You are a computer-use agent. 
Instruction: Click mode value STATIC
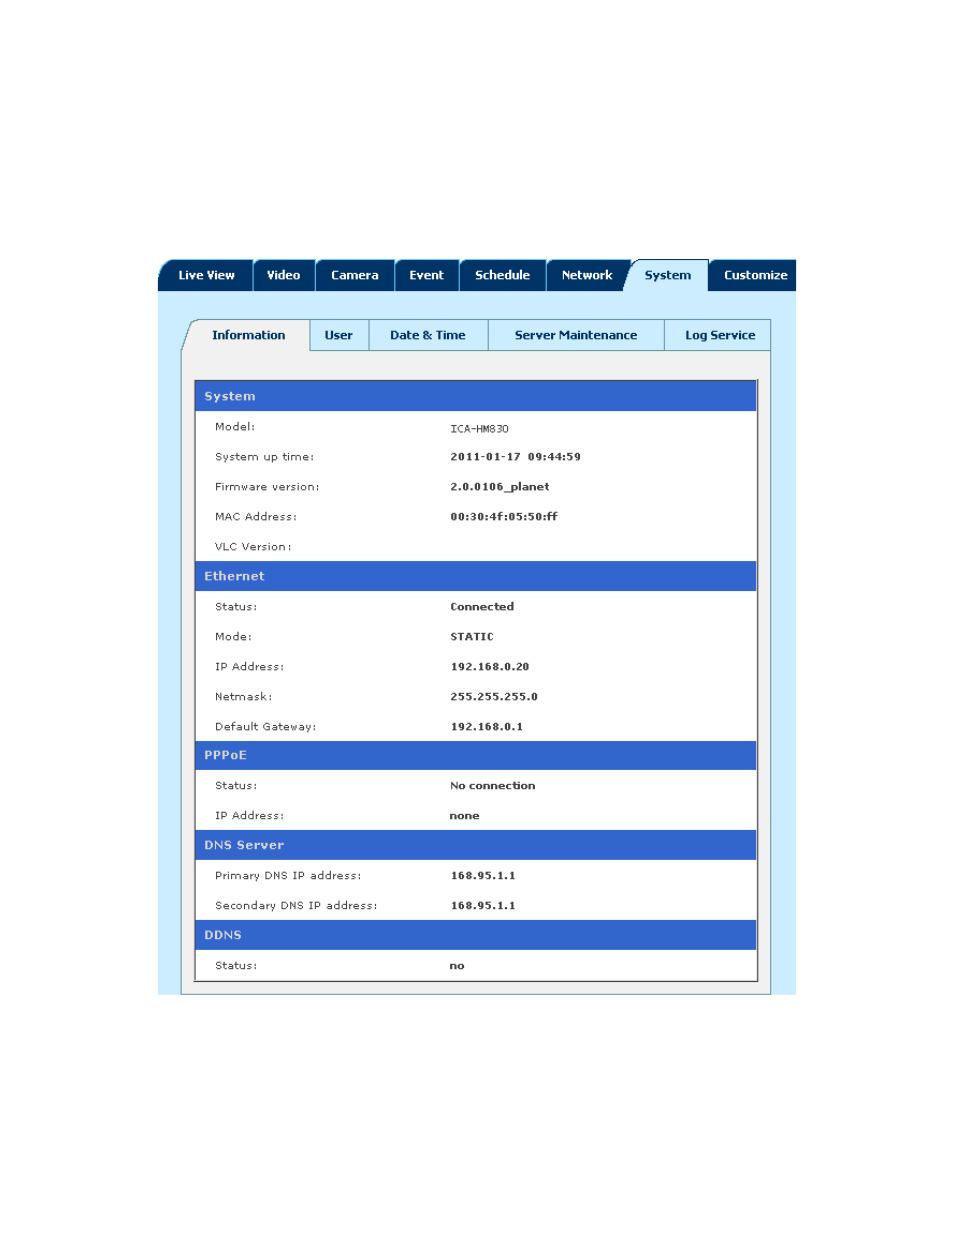[x=472, y=637]
